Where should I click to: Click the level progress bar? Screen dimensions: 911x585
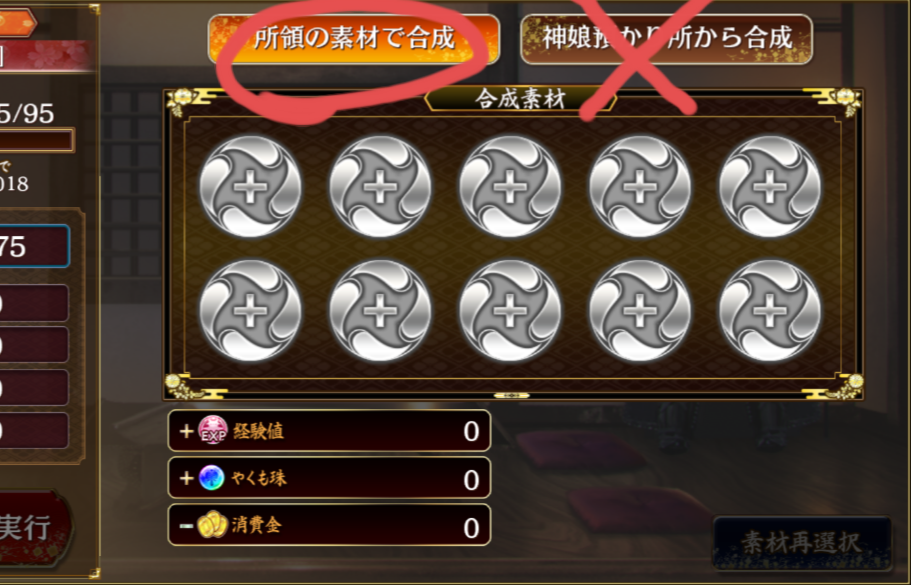tap(37, 141)
